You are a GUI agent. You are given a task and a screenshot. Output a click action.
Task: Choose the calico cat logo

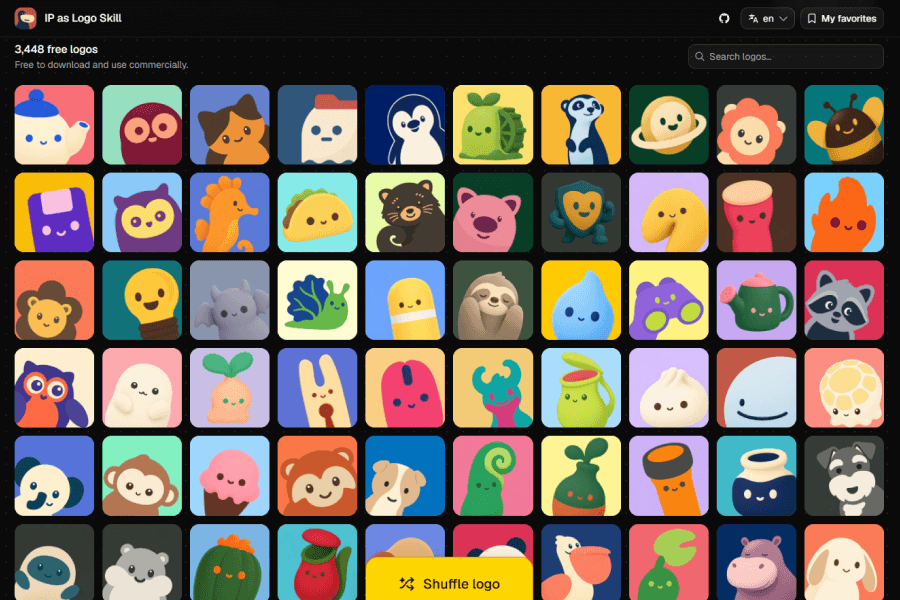[230, 125]
